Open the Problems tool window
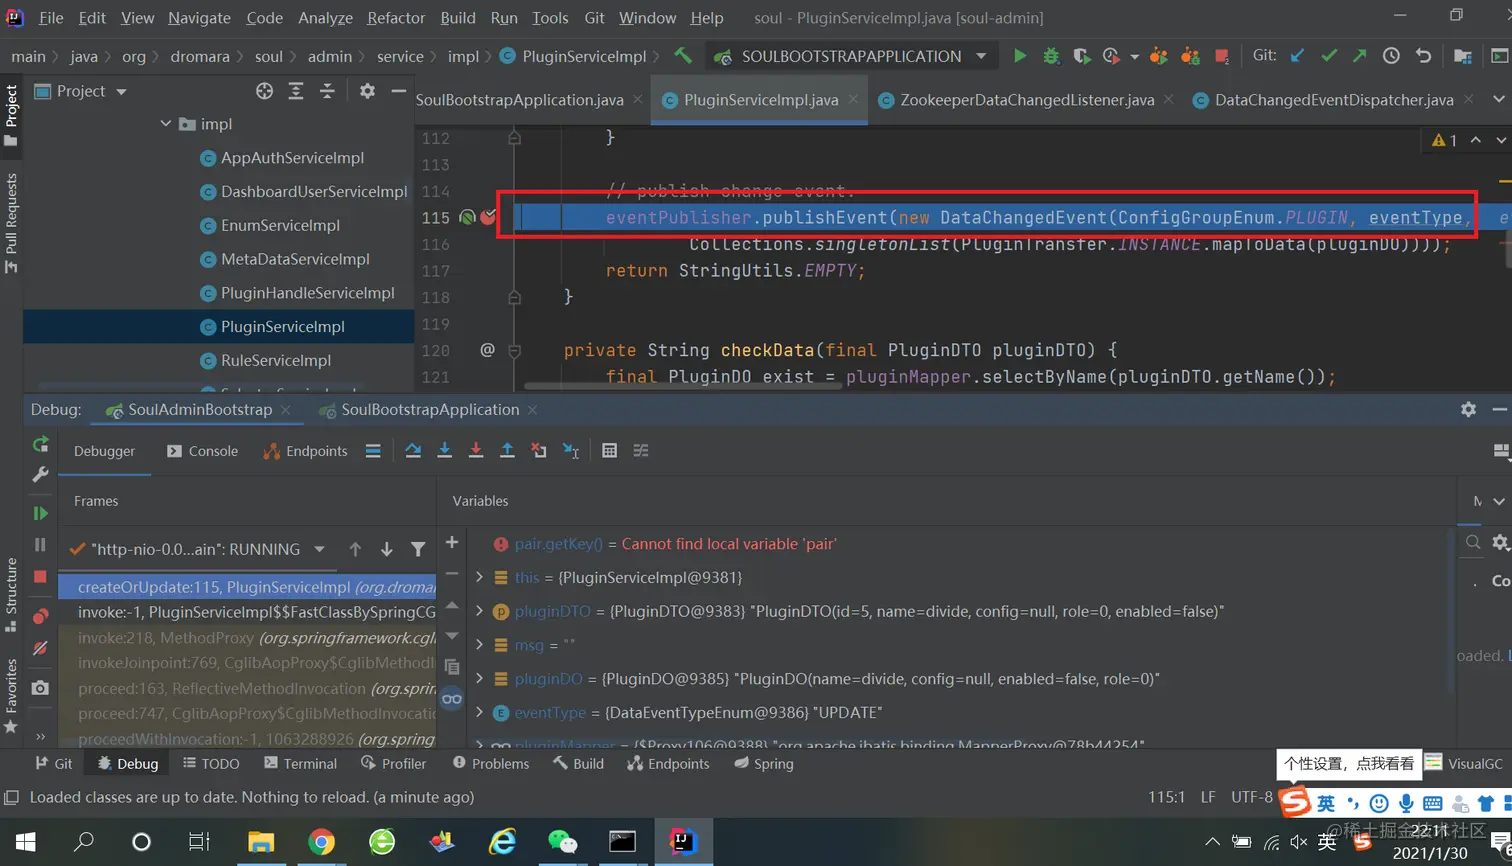 pos(490,763)
